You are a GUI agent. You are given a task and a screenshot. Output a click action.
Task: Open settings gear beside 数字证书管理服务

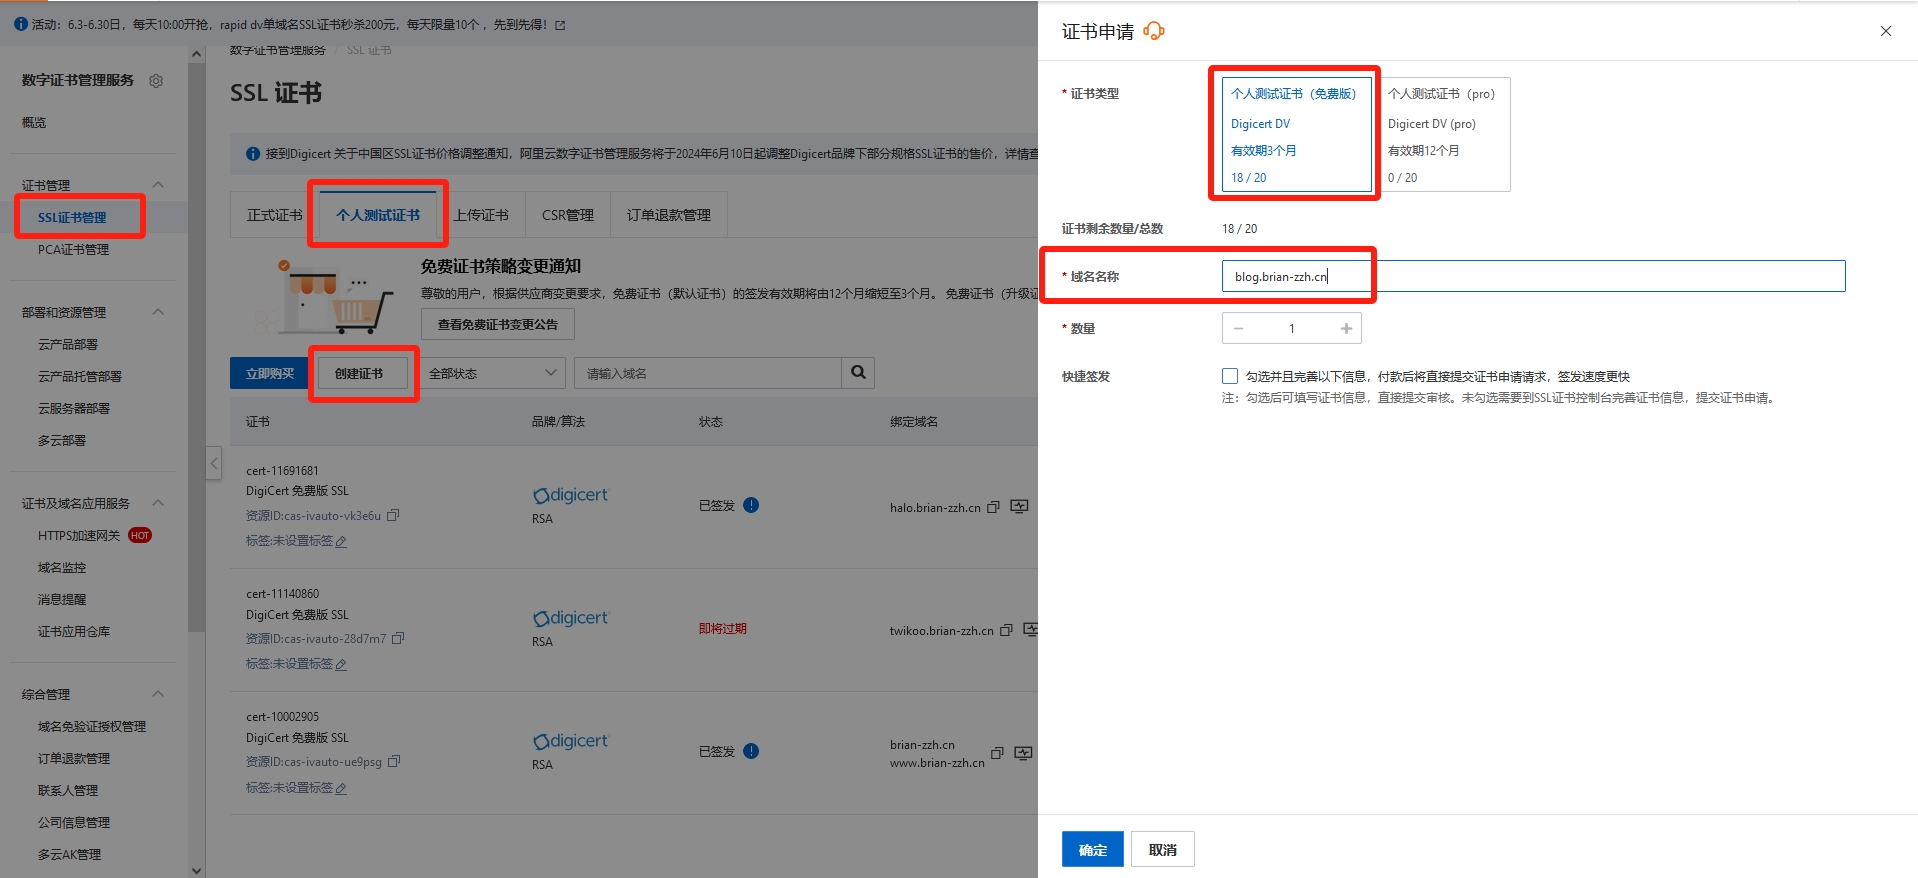(x=156, y=81)
